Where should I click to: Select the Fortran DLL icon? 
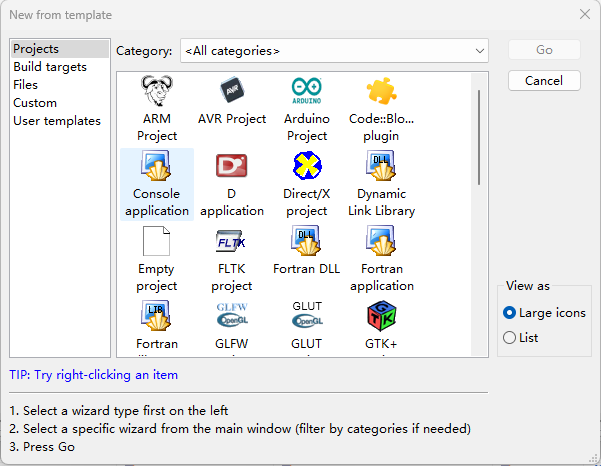click(306, 241)
